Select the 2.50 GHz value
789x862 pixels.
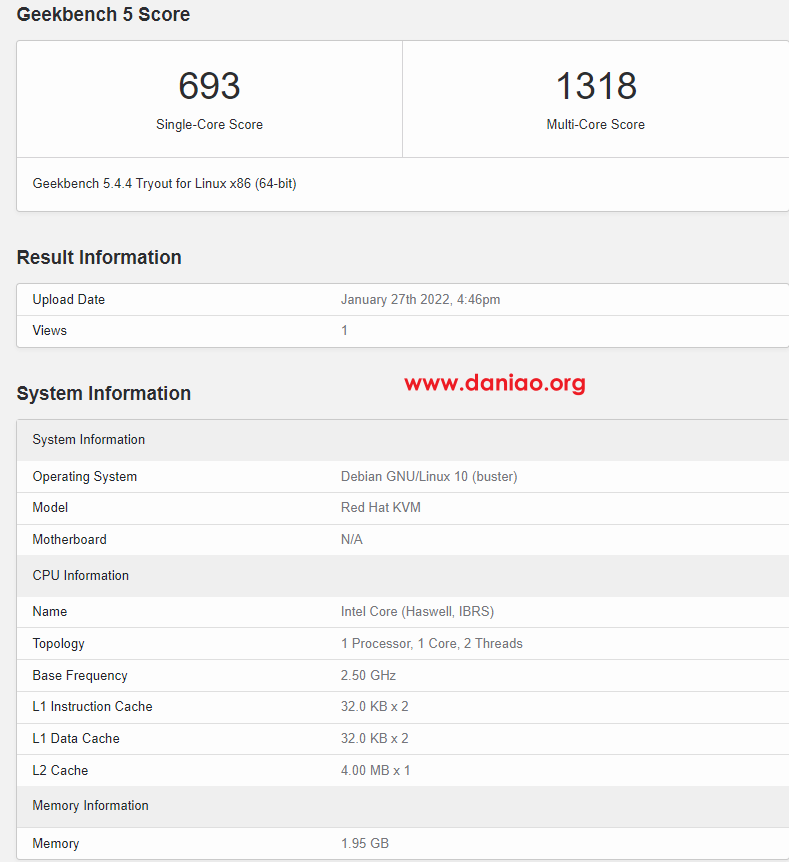(368, 675)
